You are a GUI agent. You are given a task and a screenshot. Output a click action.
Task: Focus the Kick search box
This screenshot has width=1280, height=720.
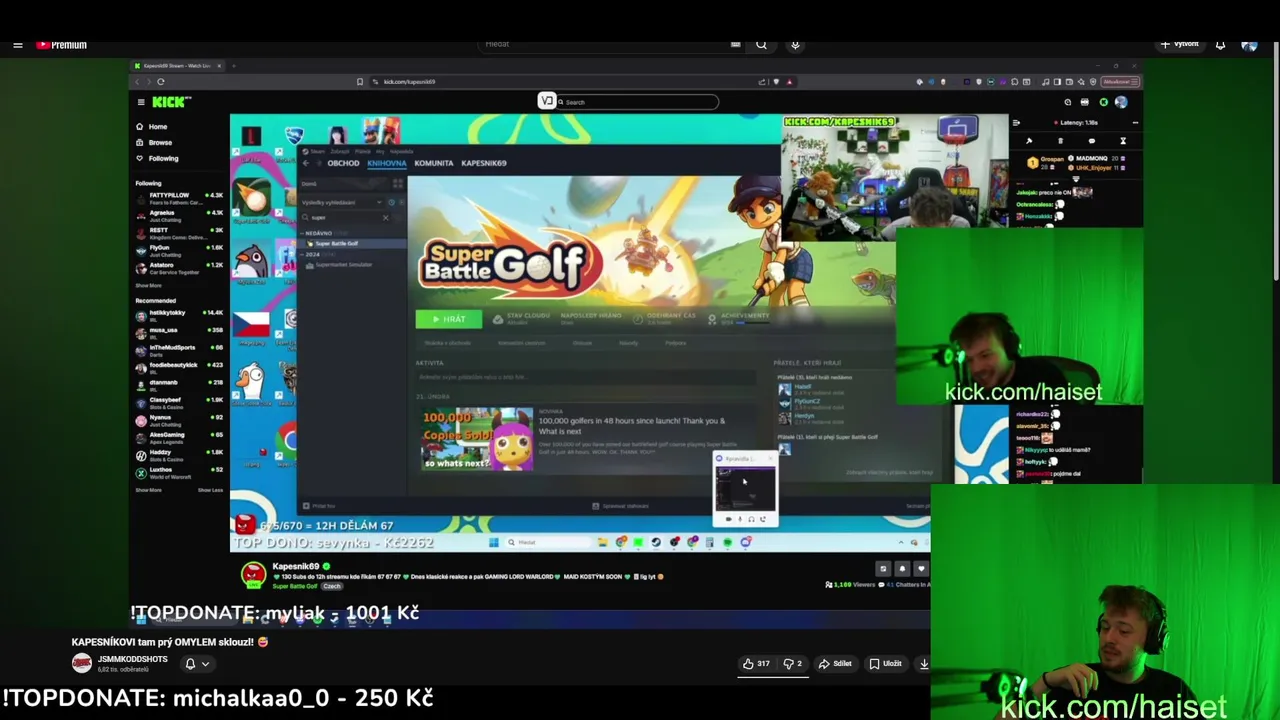pos(637,102)
